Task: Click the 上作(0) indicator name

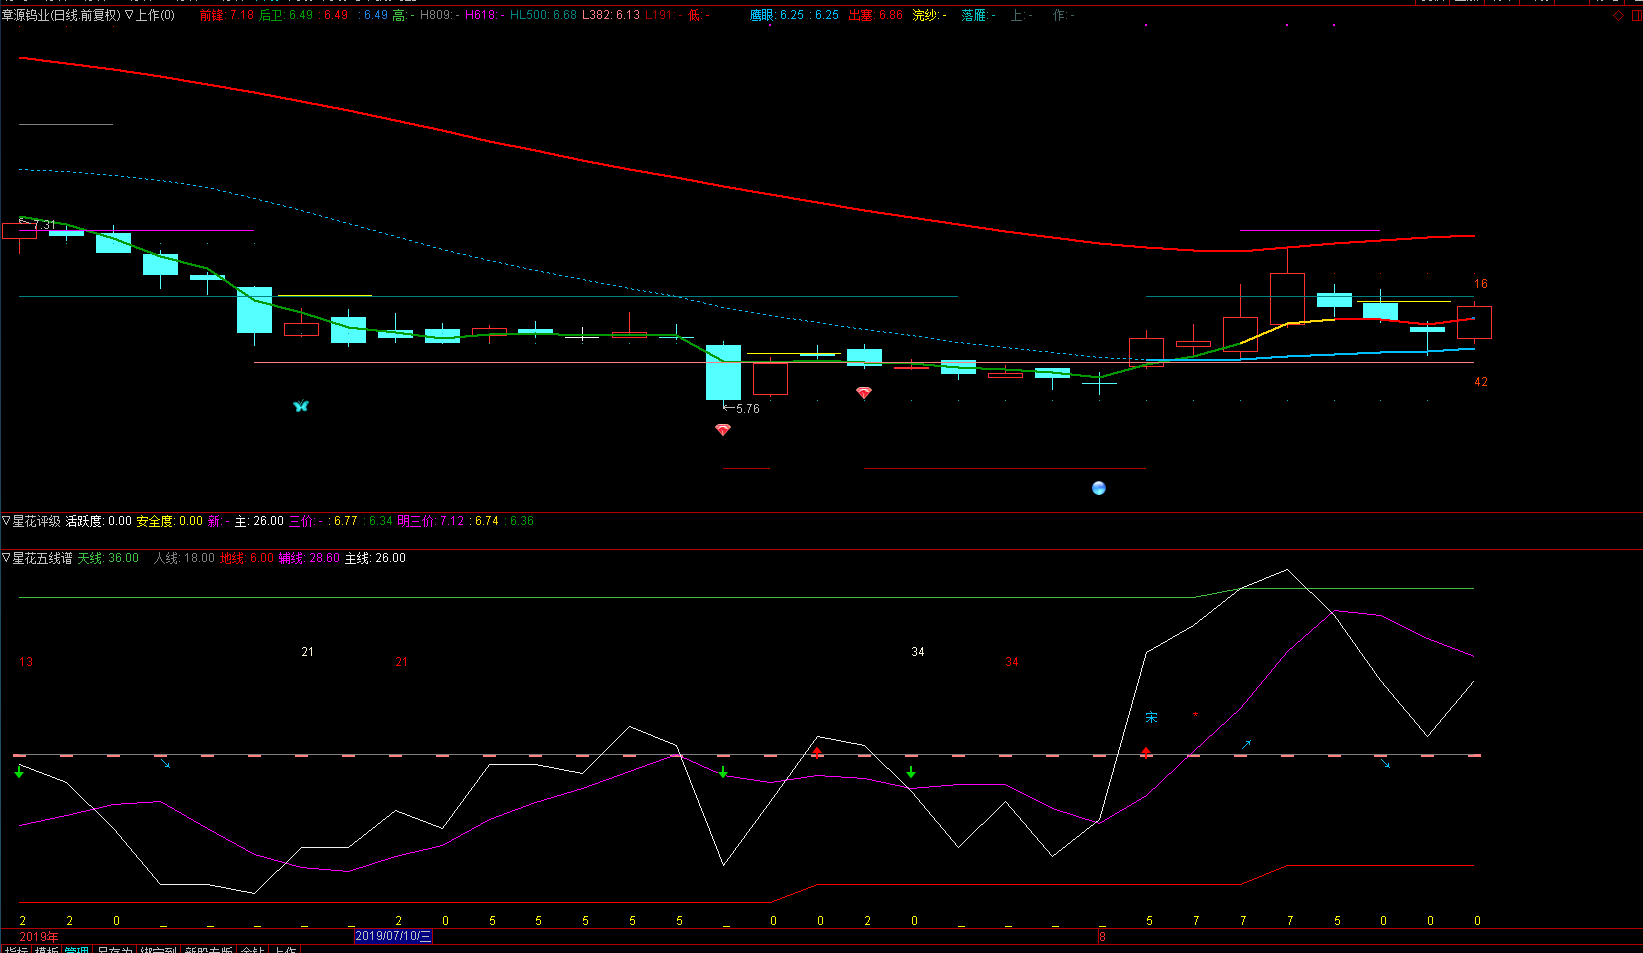Action: click(x=155, y=15)
